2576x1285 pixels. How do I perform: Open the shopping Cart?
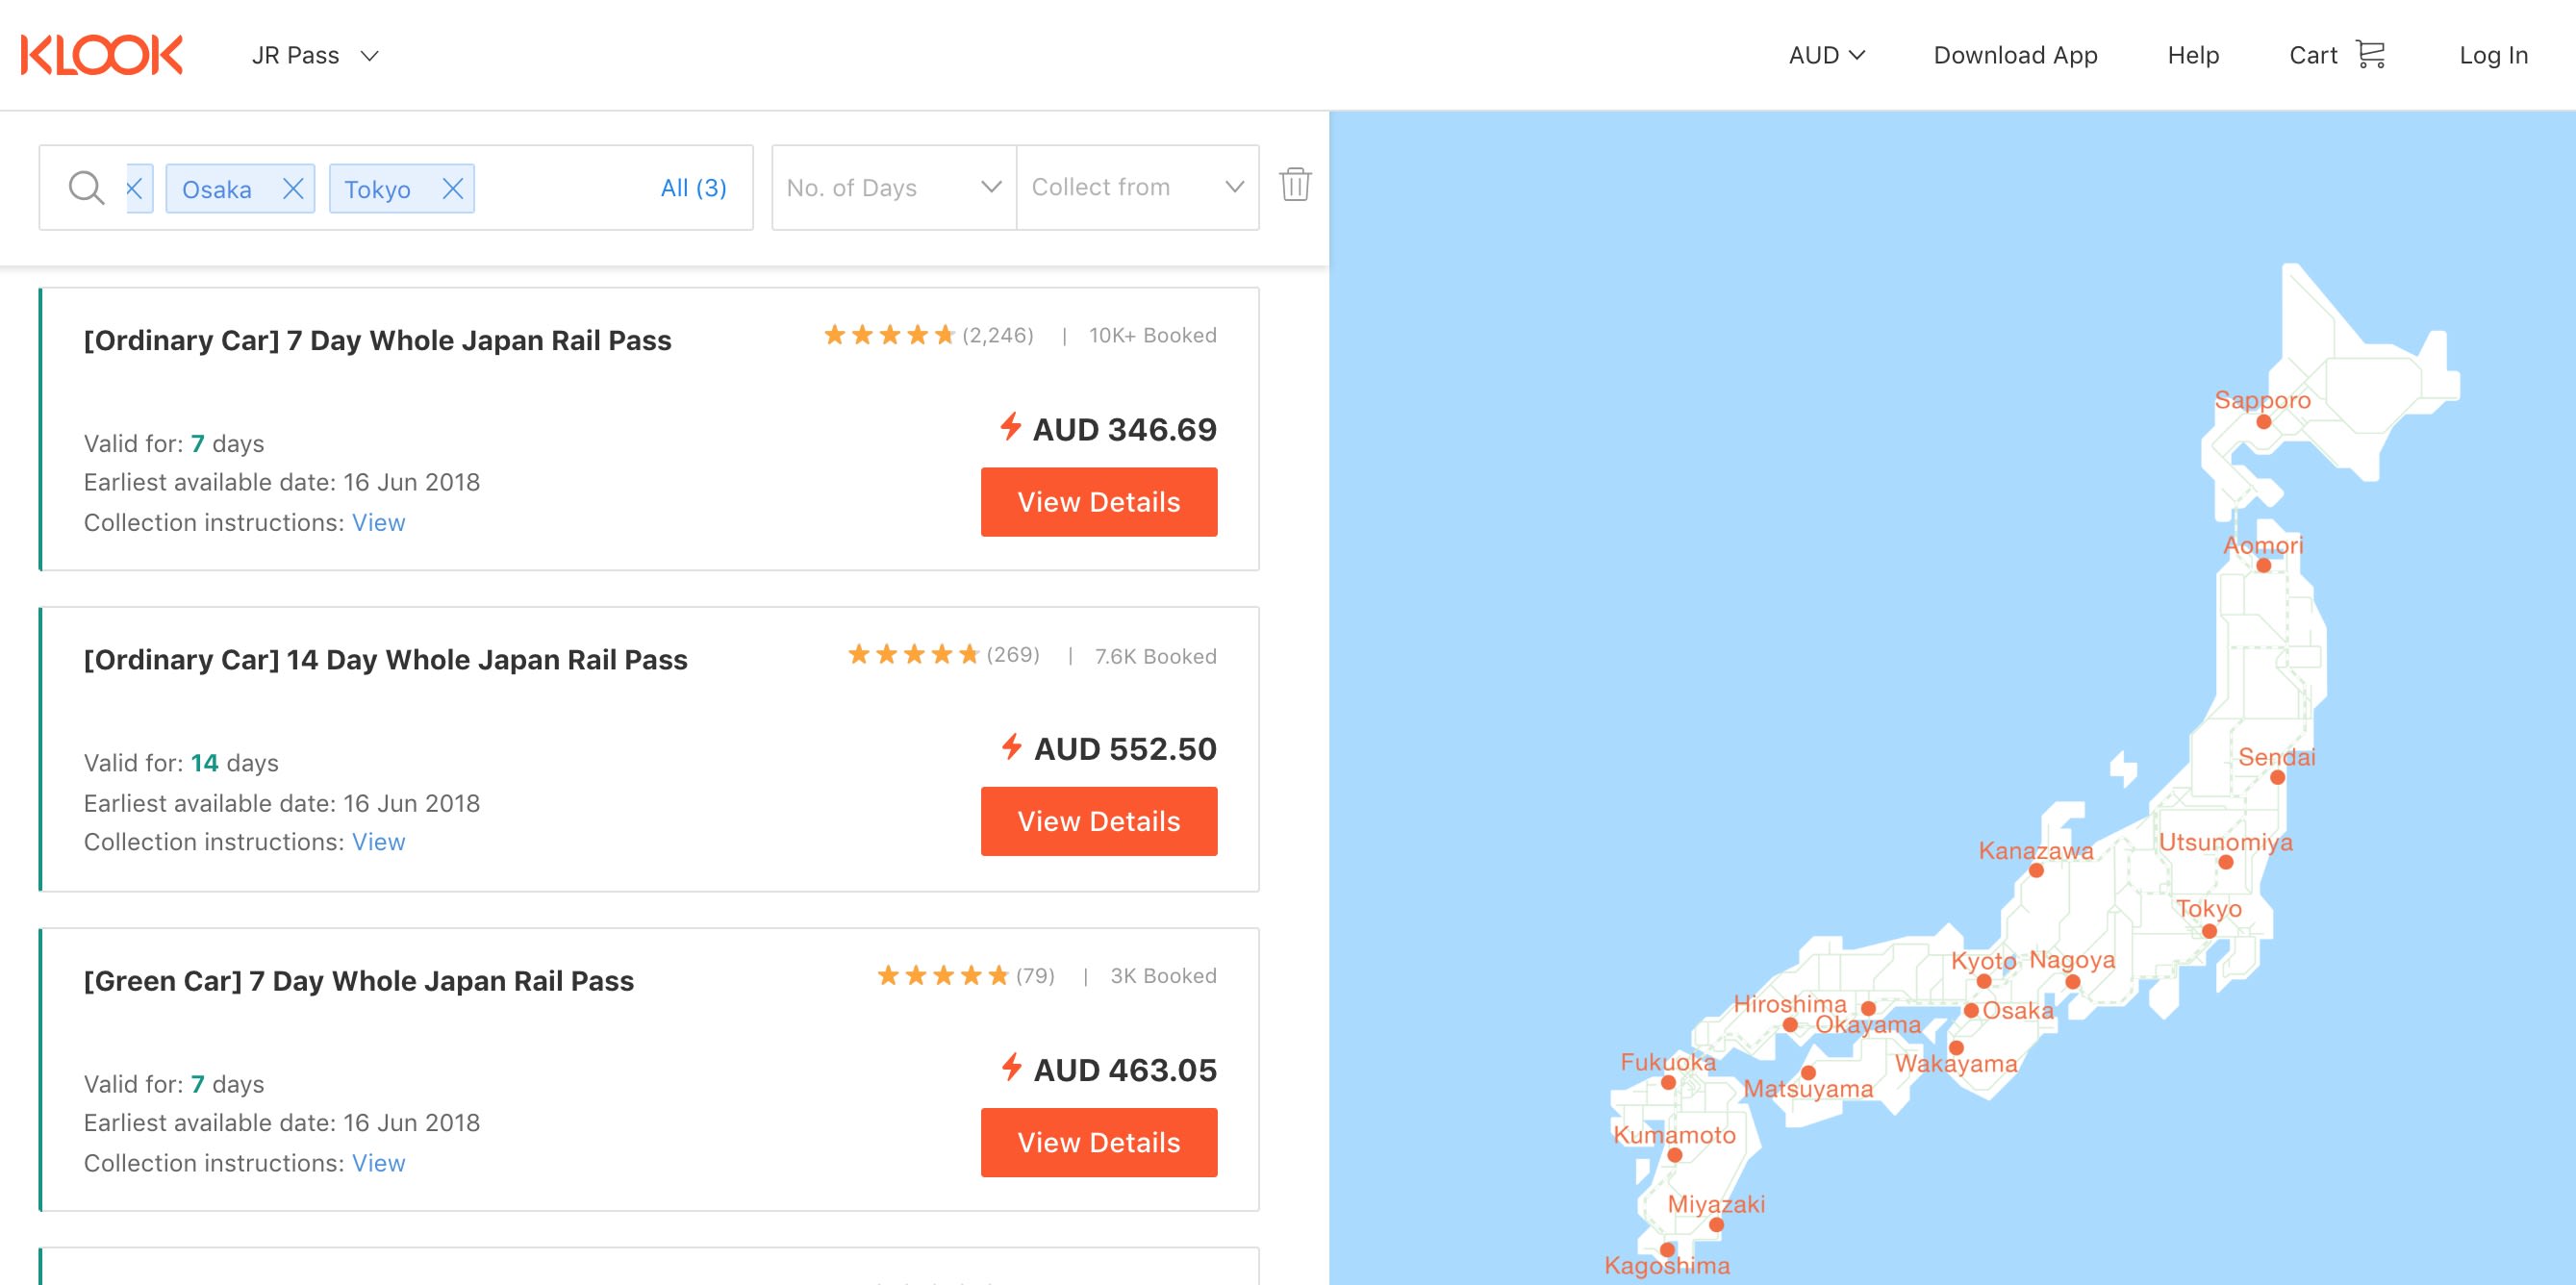pos(2337,55)
